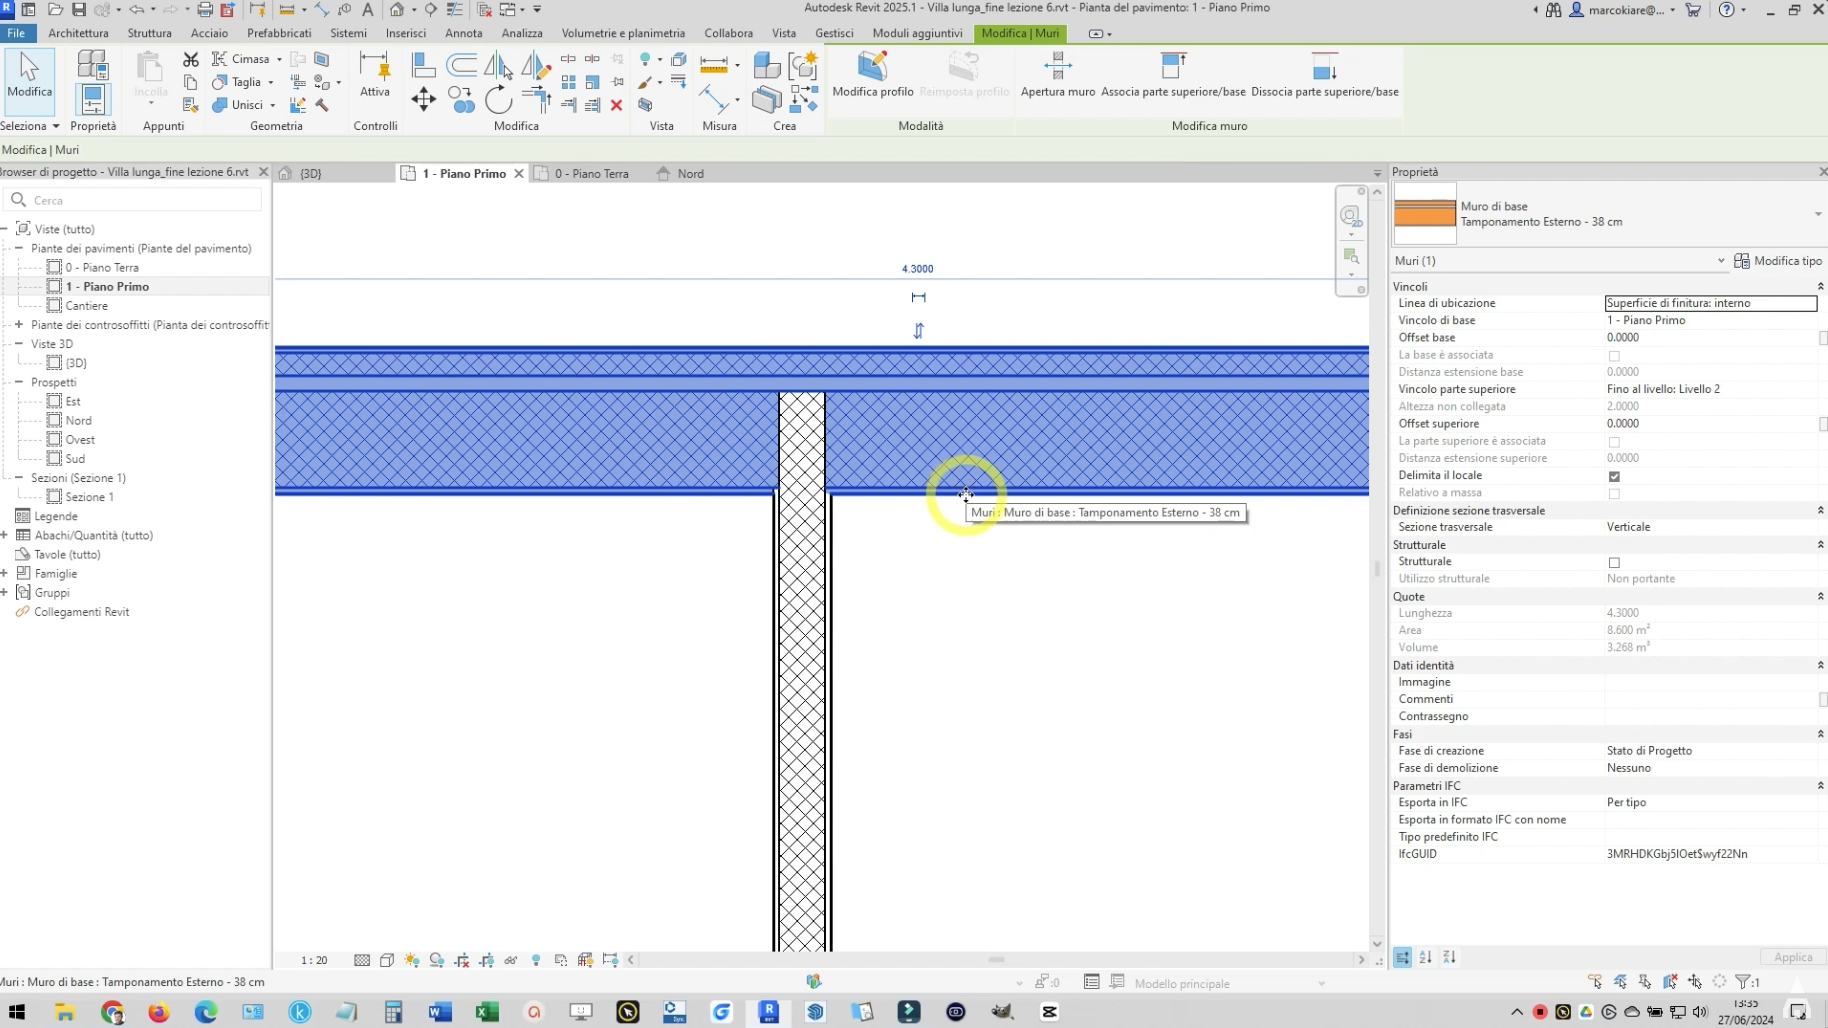
Task: Switch to the 0 - Piano Terra view tab
Action: [x=591, y=174]
